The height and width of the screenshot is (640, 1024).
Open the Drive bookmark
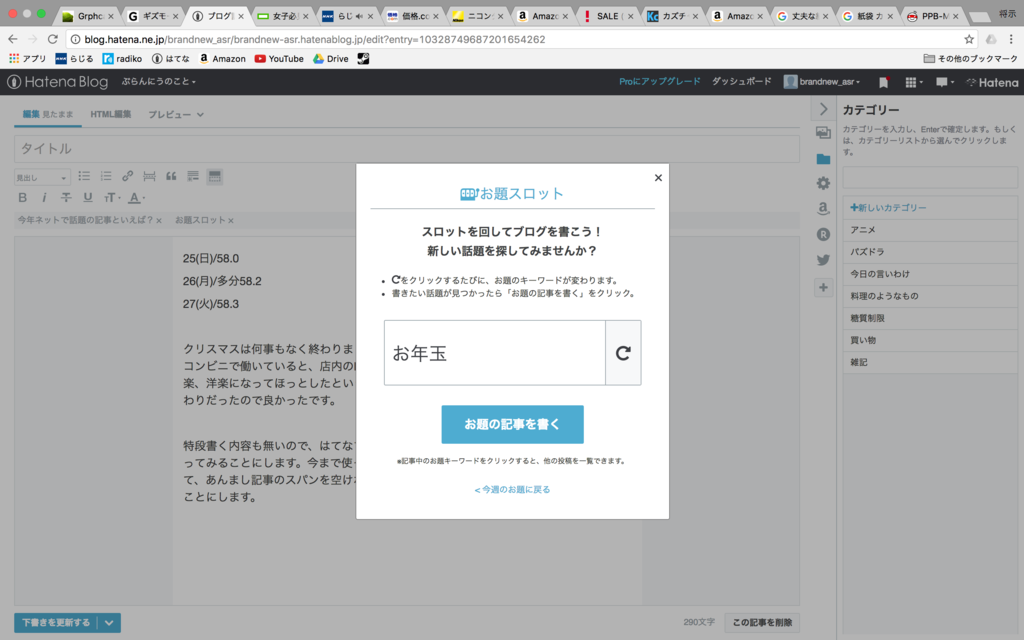[x=330, y=59]
